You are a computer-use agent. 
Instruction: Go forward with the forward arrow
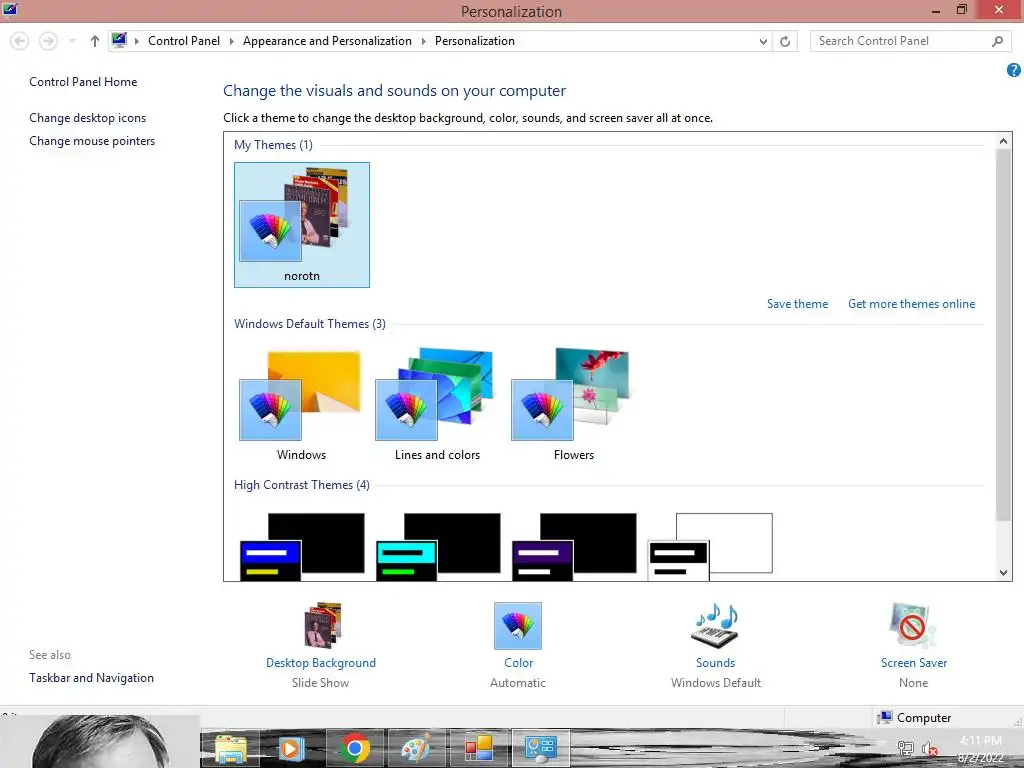[x=48, y=41]
